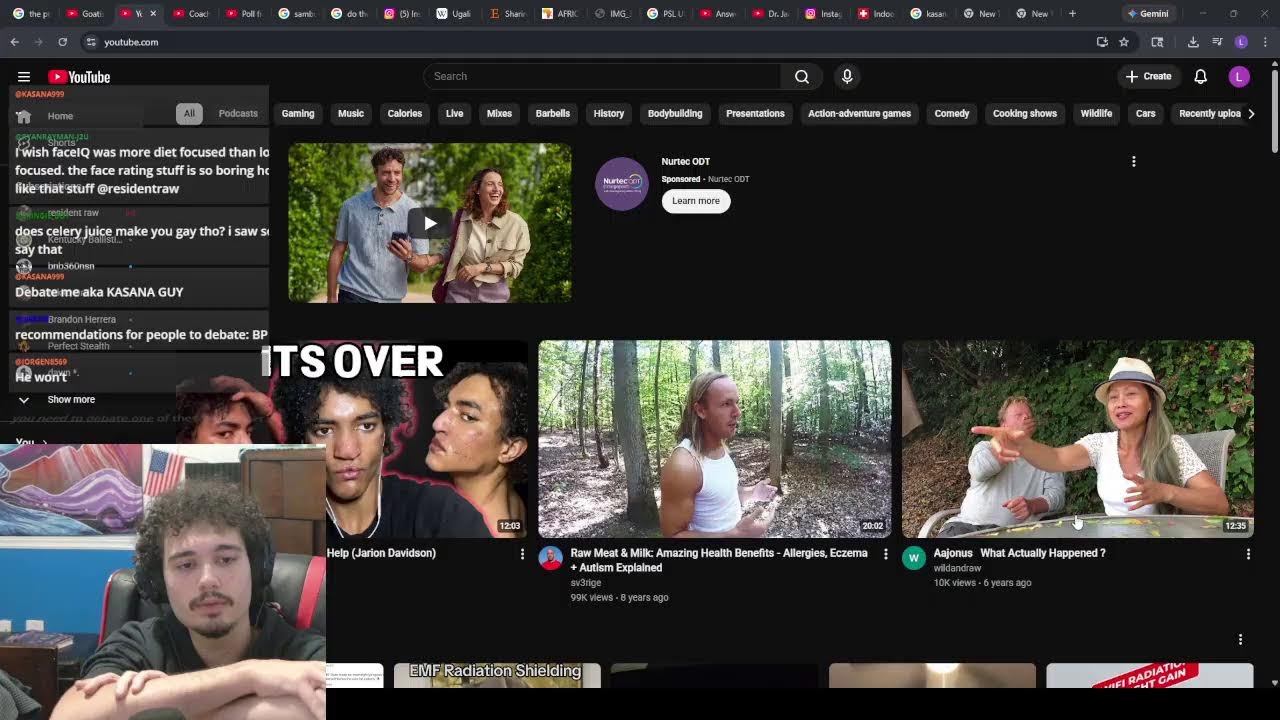Image resolution: width=1280 pixels, height=720 pixels.
Task: Open the Aajonus video thumbnail
Action: coord(1078,439)
